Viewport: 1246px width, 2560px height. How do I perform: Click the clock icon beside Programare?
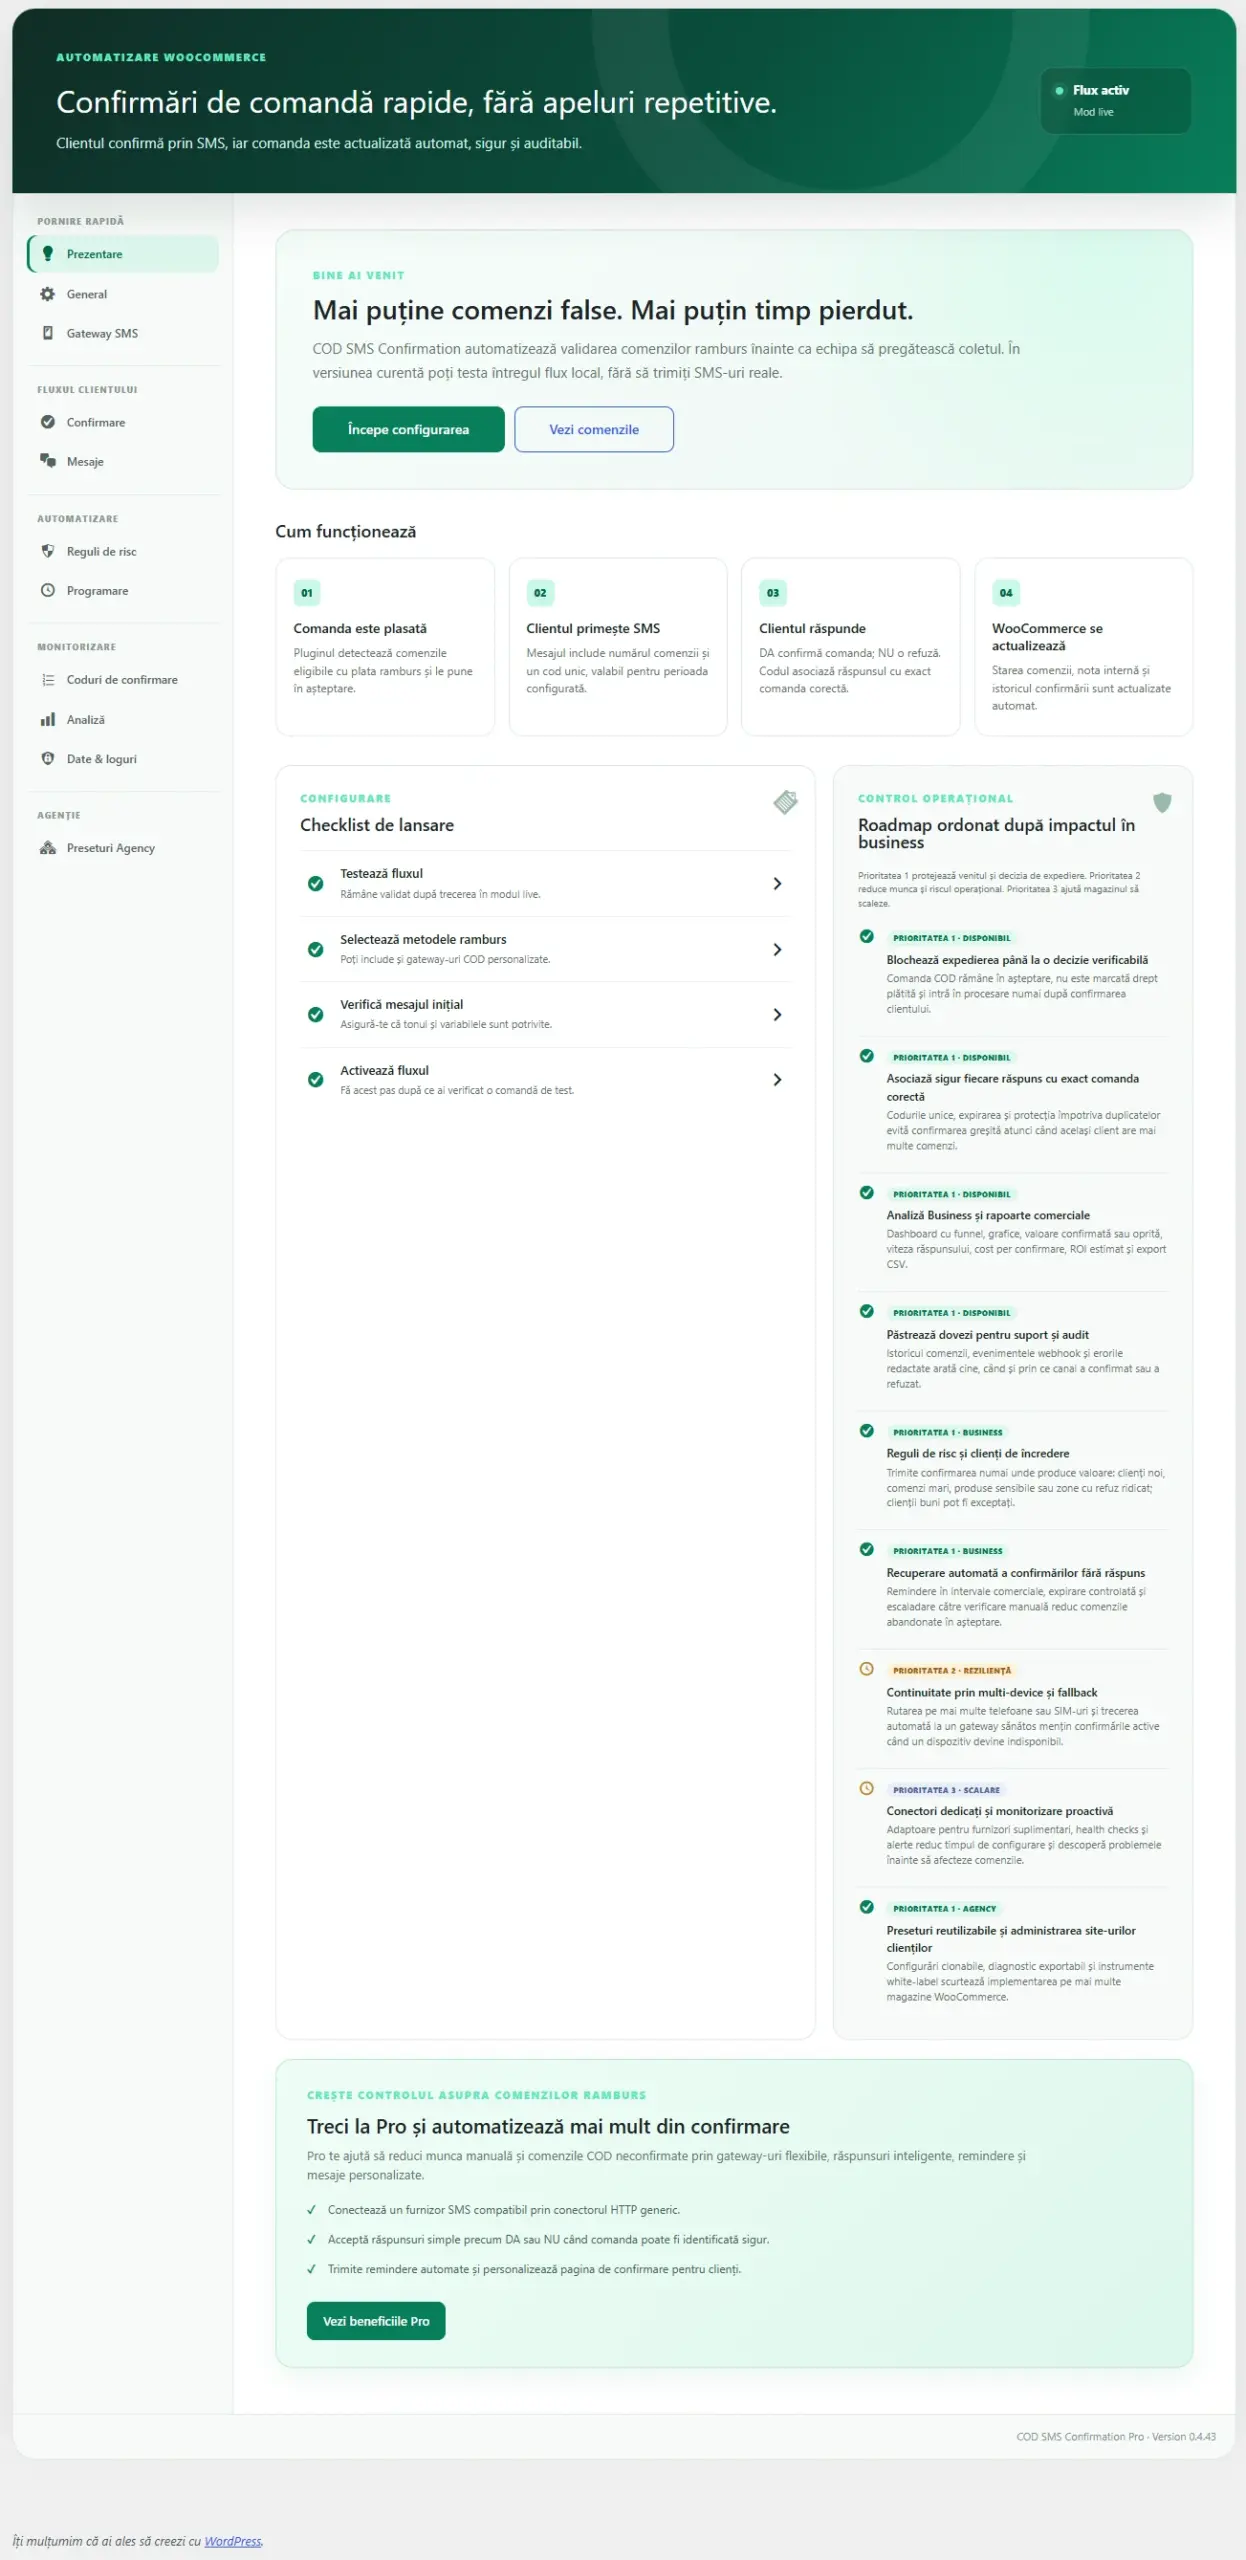coord(47,590)
